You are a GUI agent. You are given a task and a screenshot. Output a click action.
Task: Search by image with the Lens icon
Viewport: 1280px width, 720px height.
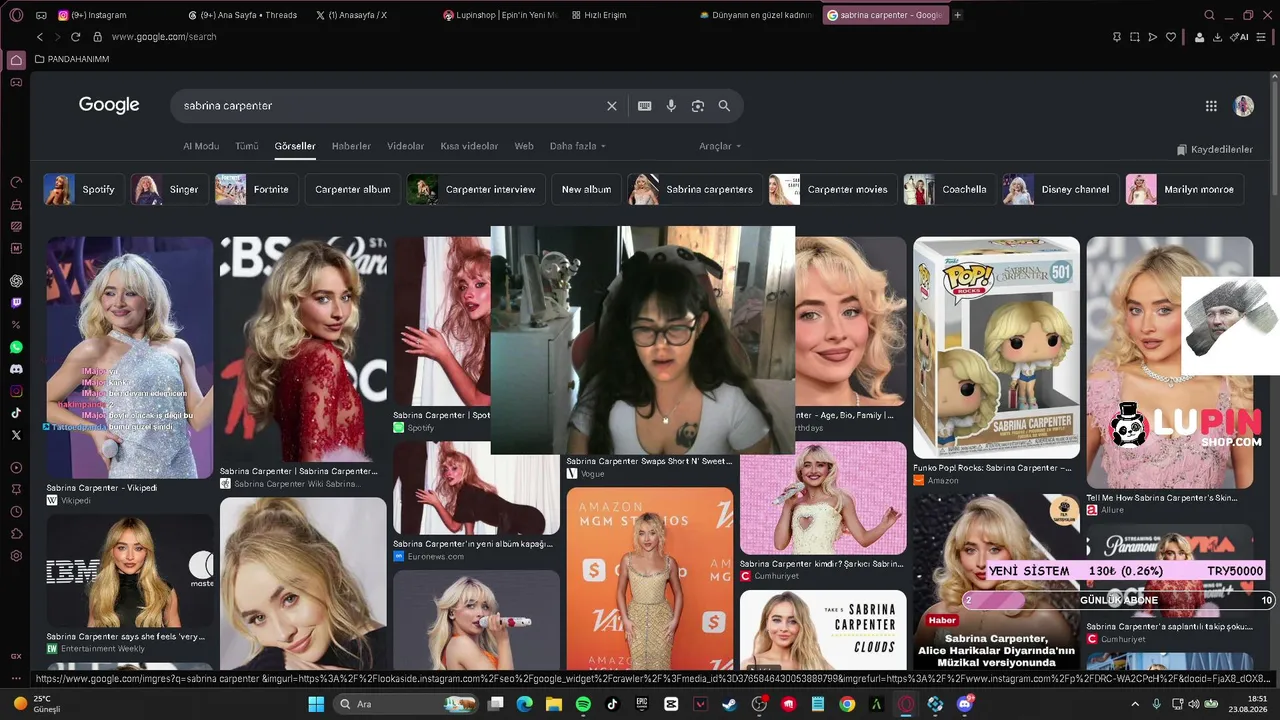pyautogui.click(x=698, y=106)
